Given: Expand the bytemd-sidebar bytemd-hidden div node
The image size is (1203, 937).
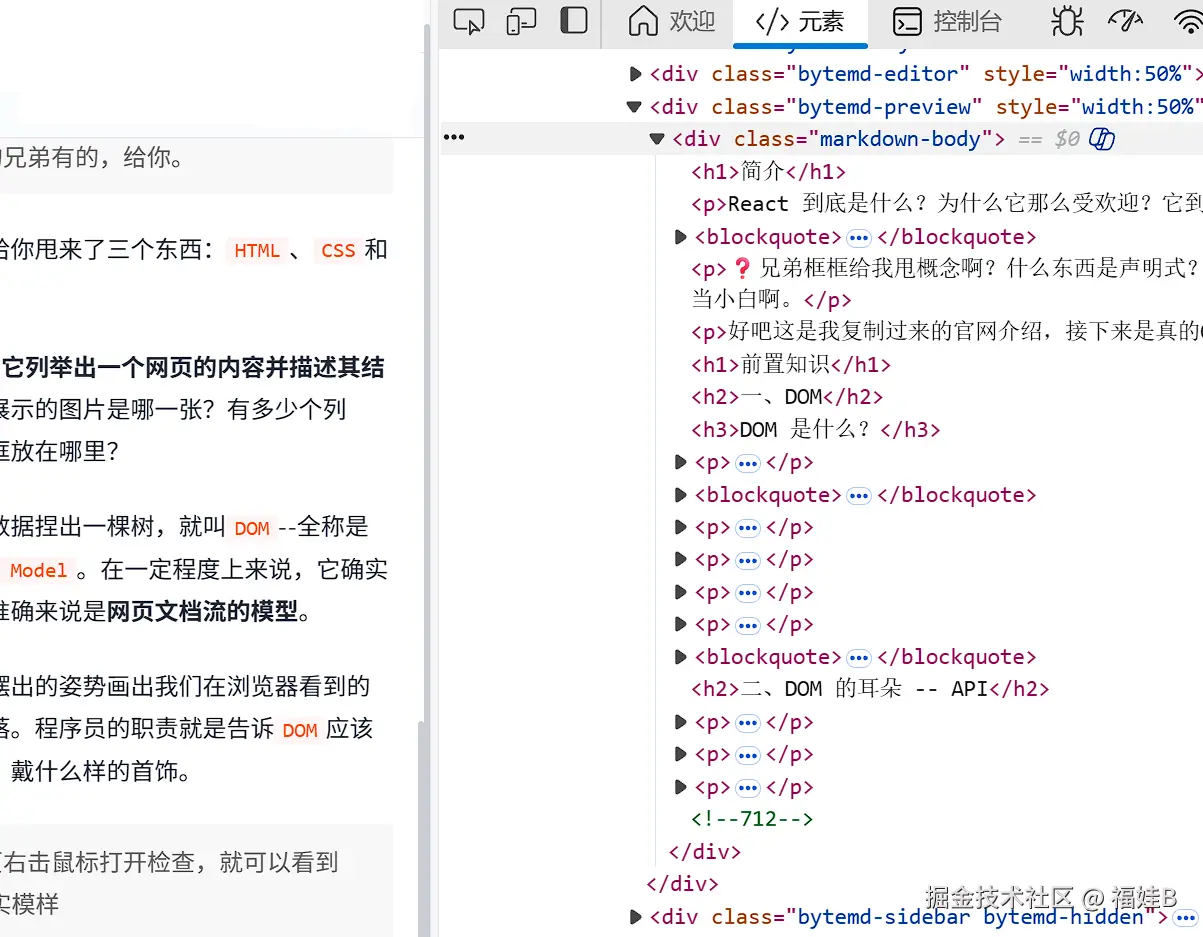Looking at the screenshot, I should pyautogui.click(x=635, y=917).
